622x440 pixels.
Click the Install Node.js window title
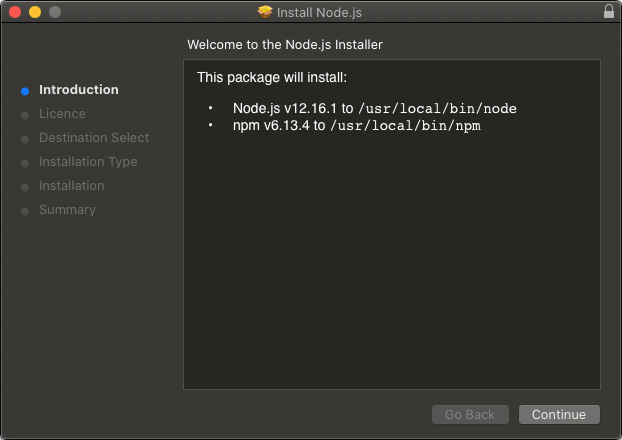pos(321,12)
